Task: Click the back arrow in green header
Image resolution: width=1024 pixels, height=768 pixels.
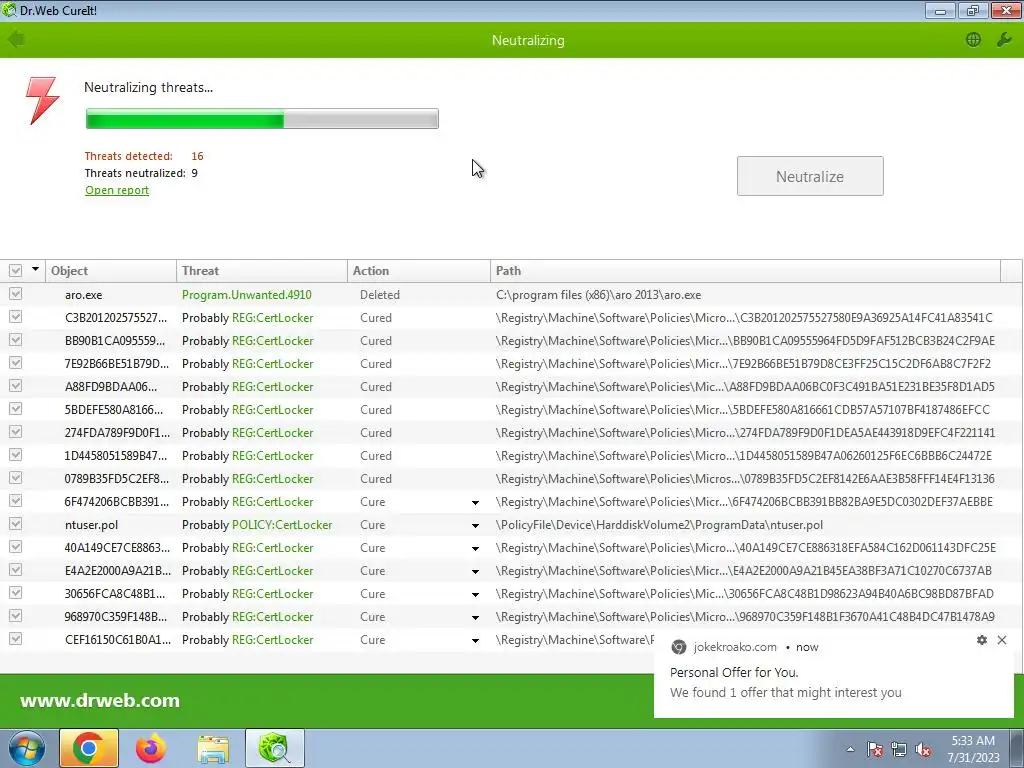Action: (x=16, y=40)
